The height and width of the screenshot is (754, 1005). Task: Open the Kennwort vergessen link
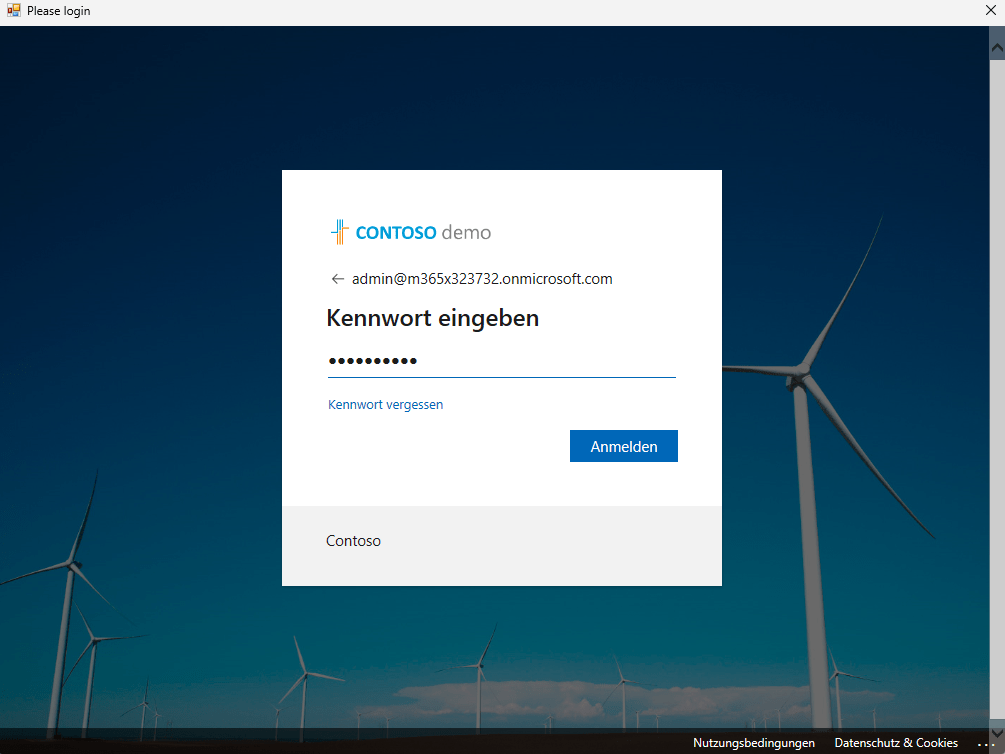point(385,404)
